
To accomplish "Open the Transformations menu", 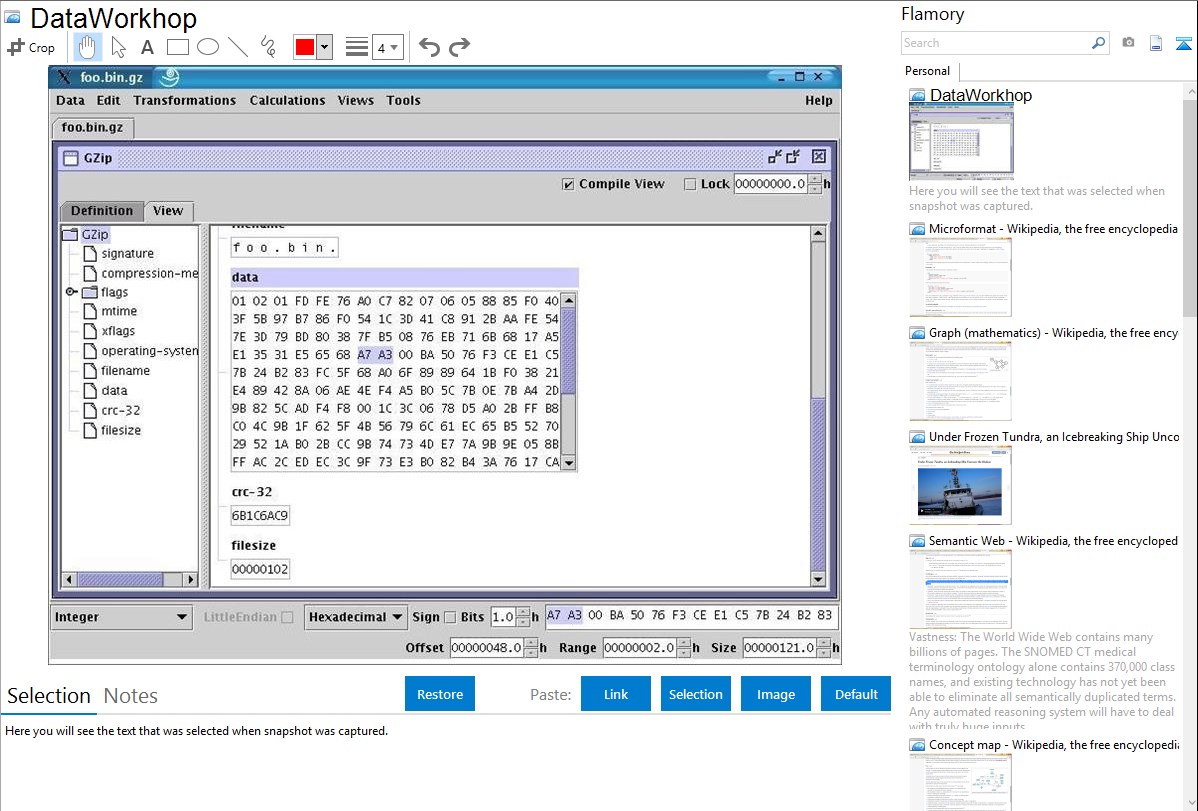I will [x=184, y=100].
